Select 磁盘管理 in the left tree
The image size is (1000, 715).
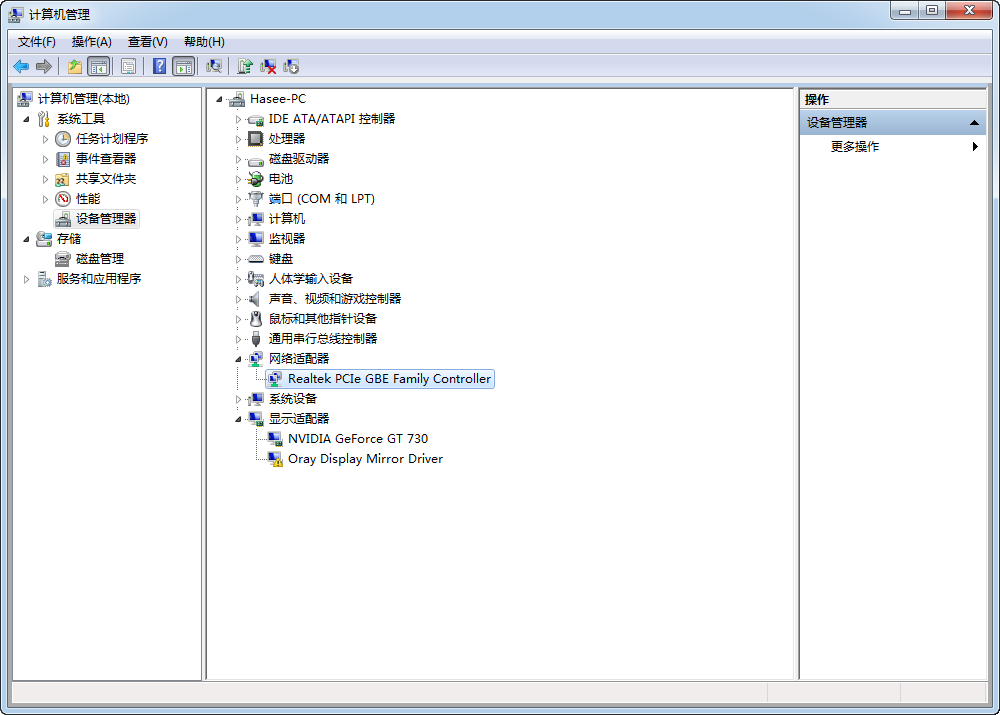coord(100,259)
